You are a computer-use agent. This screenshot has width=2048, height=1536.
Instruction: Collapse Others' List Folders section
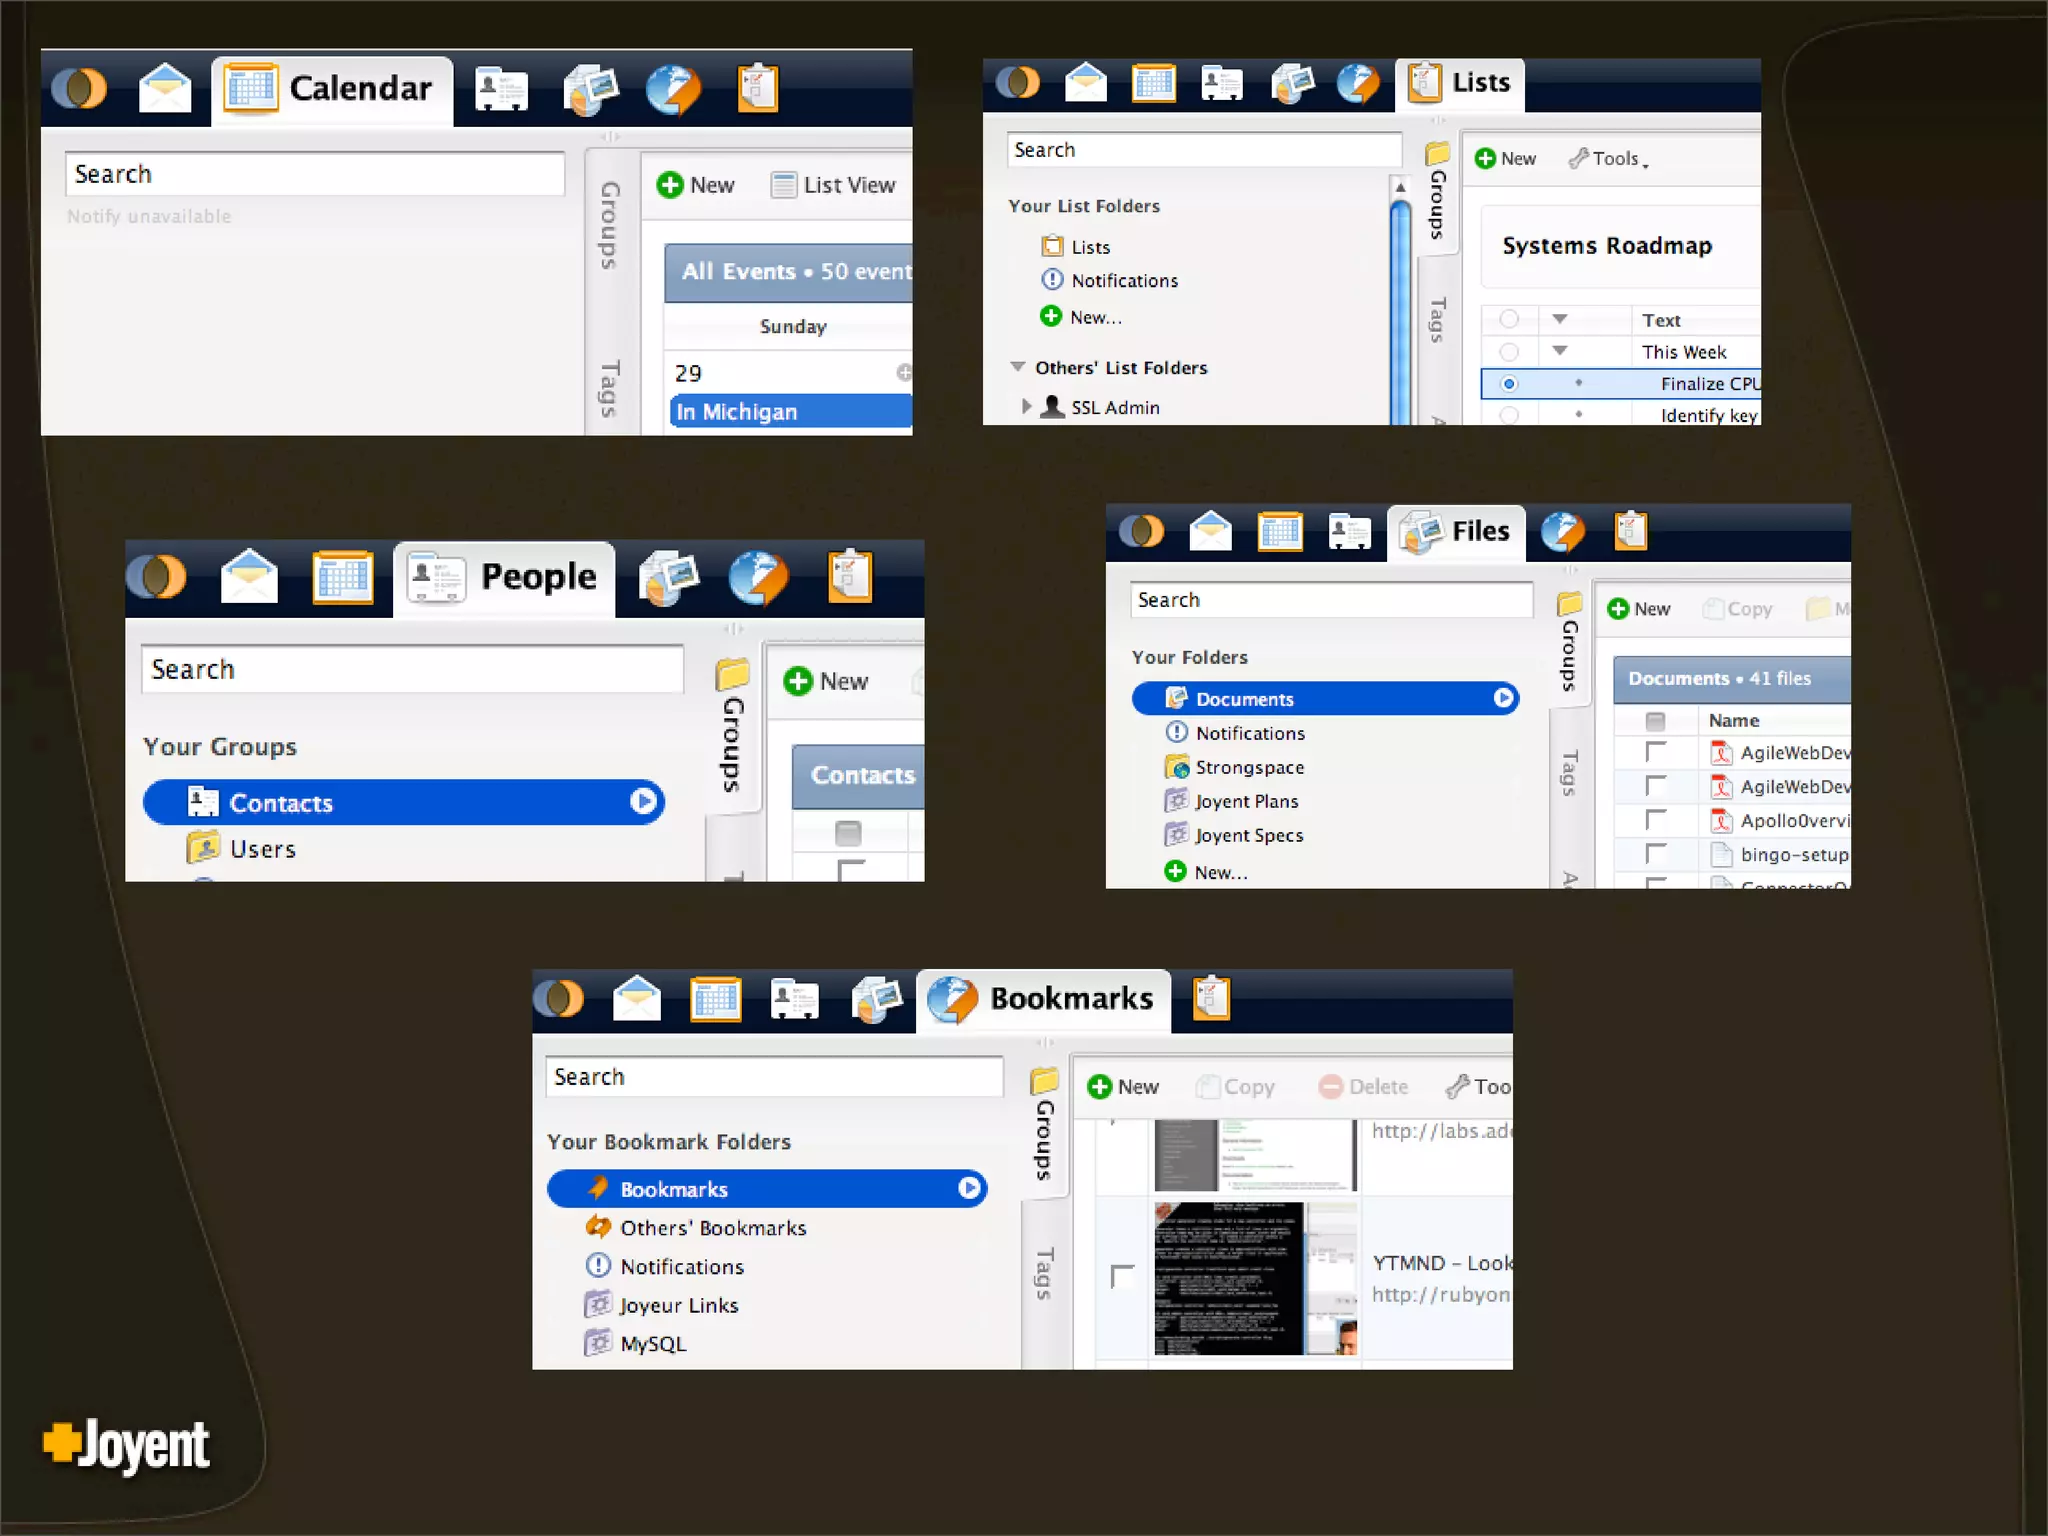pos(1018,367)
